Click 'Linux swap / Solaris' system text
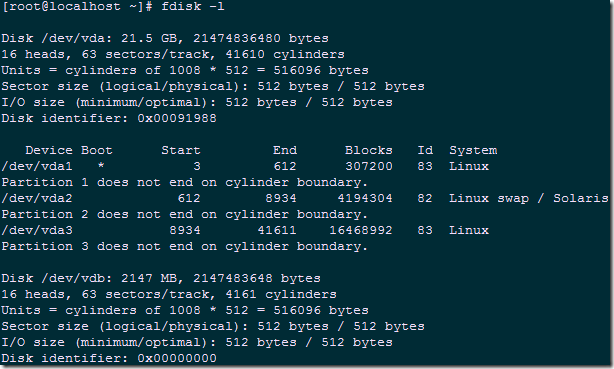Image resolution: width=614 pixels, height=369 pixels. tap(529, 199)
